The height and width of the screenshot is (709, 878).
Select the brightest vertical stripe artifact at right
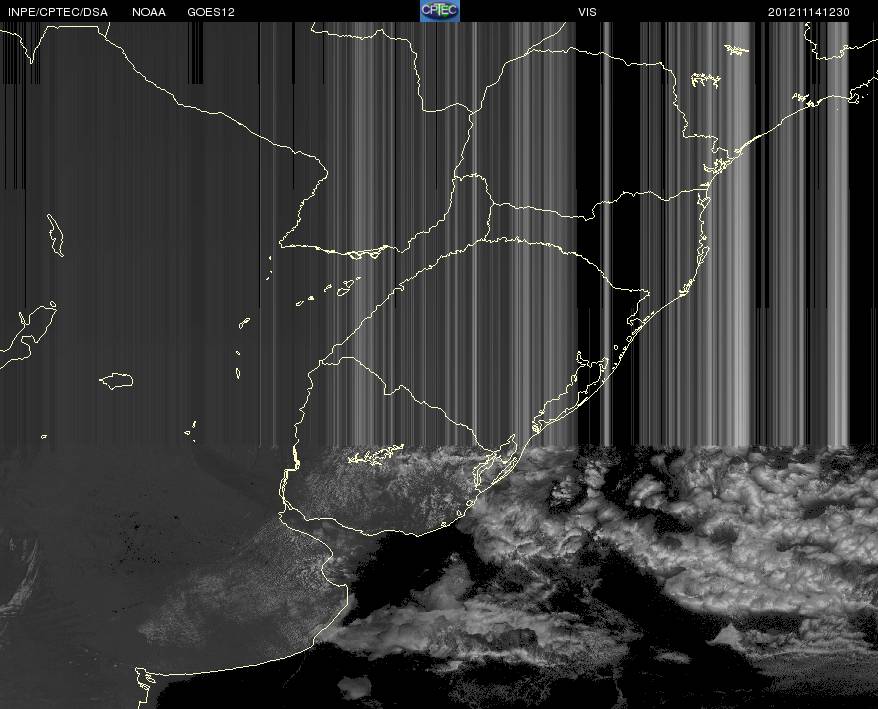(742, 235)
